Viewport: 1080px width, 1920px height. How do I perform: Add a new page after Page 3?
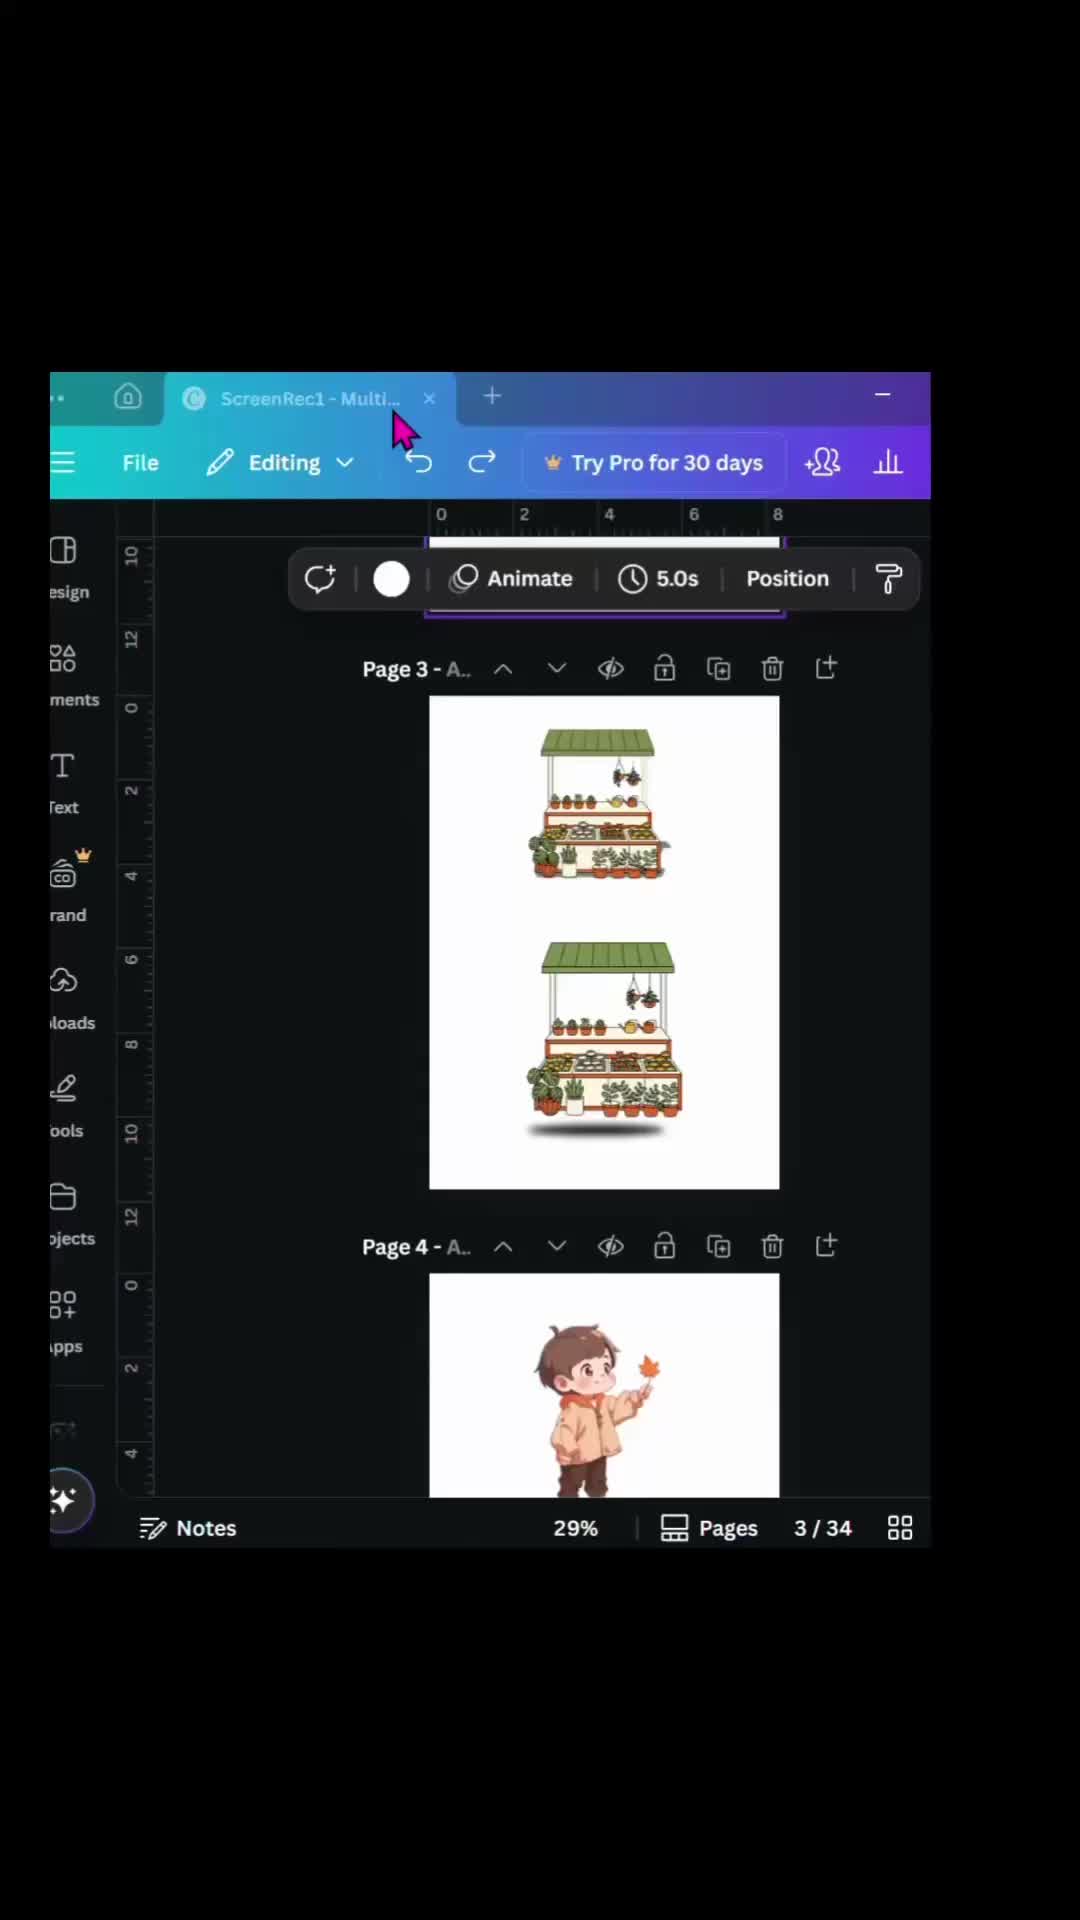tap(826, 668)
